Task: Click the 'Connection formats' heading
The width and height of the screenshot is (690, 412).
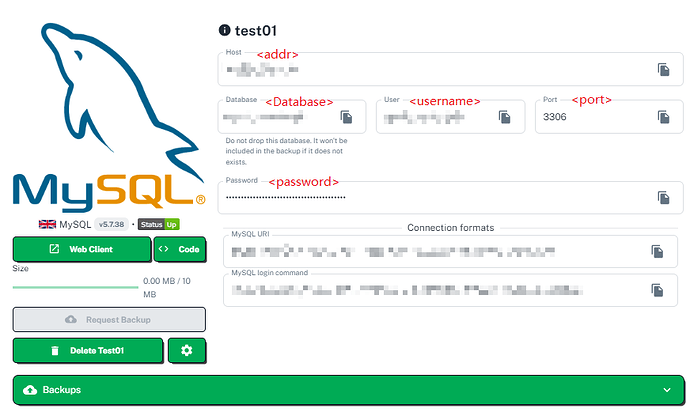Action: pyautogui.click(x=451, y=228)
